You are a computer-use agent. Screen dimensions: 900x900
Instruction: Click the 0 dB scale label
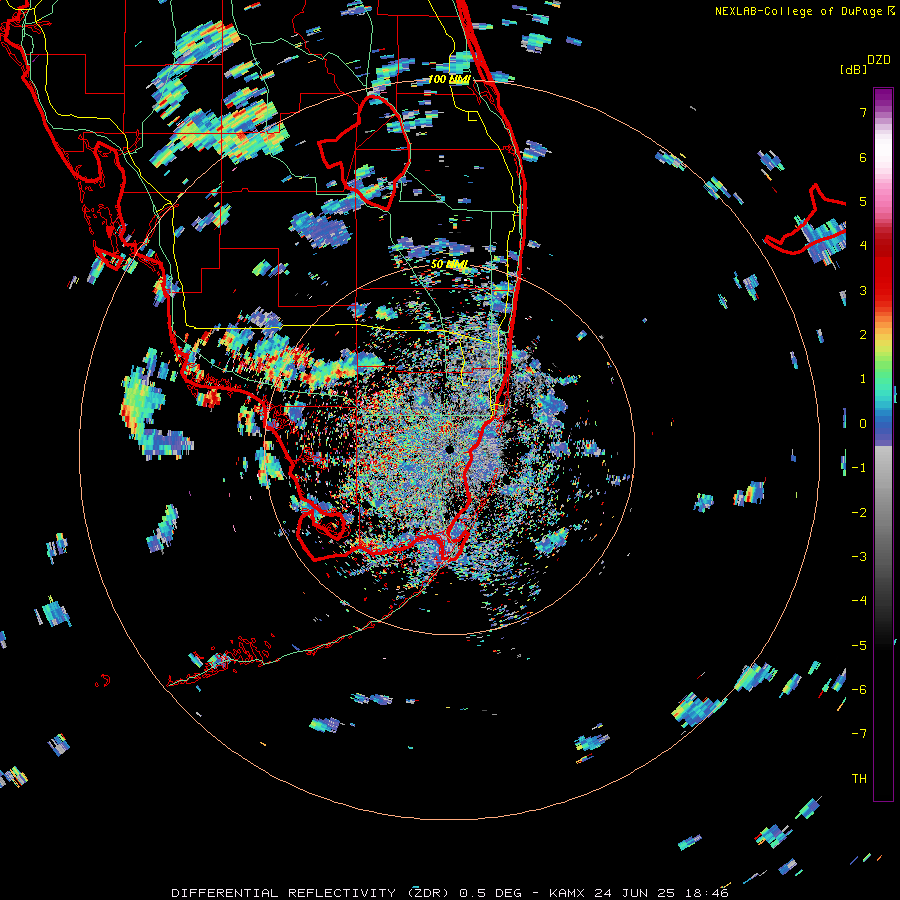[x=863, y=424]
